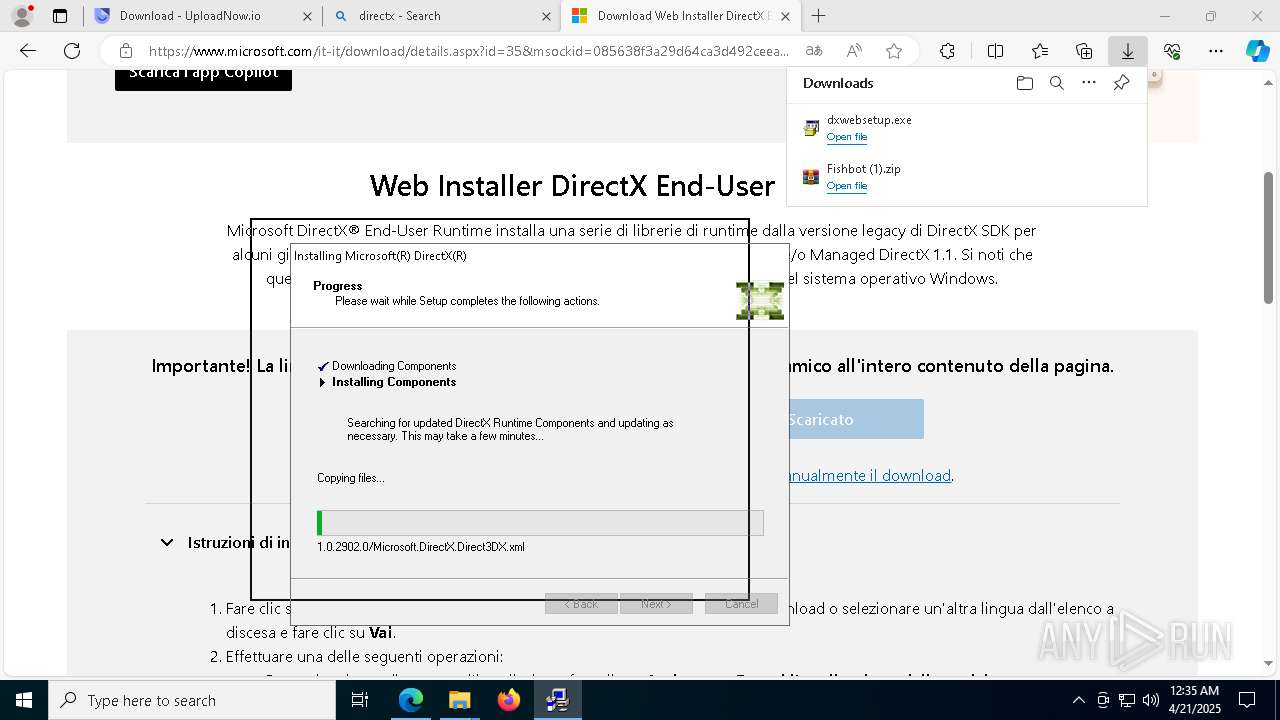Open file link under dxwebsetup.exe
Image resolution: width=1280 pixels, height=720 pixels.
847,137
